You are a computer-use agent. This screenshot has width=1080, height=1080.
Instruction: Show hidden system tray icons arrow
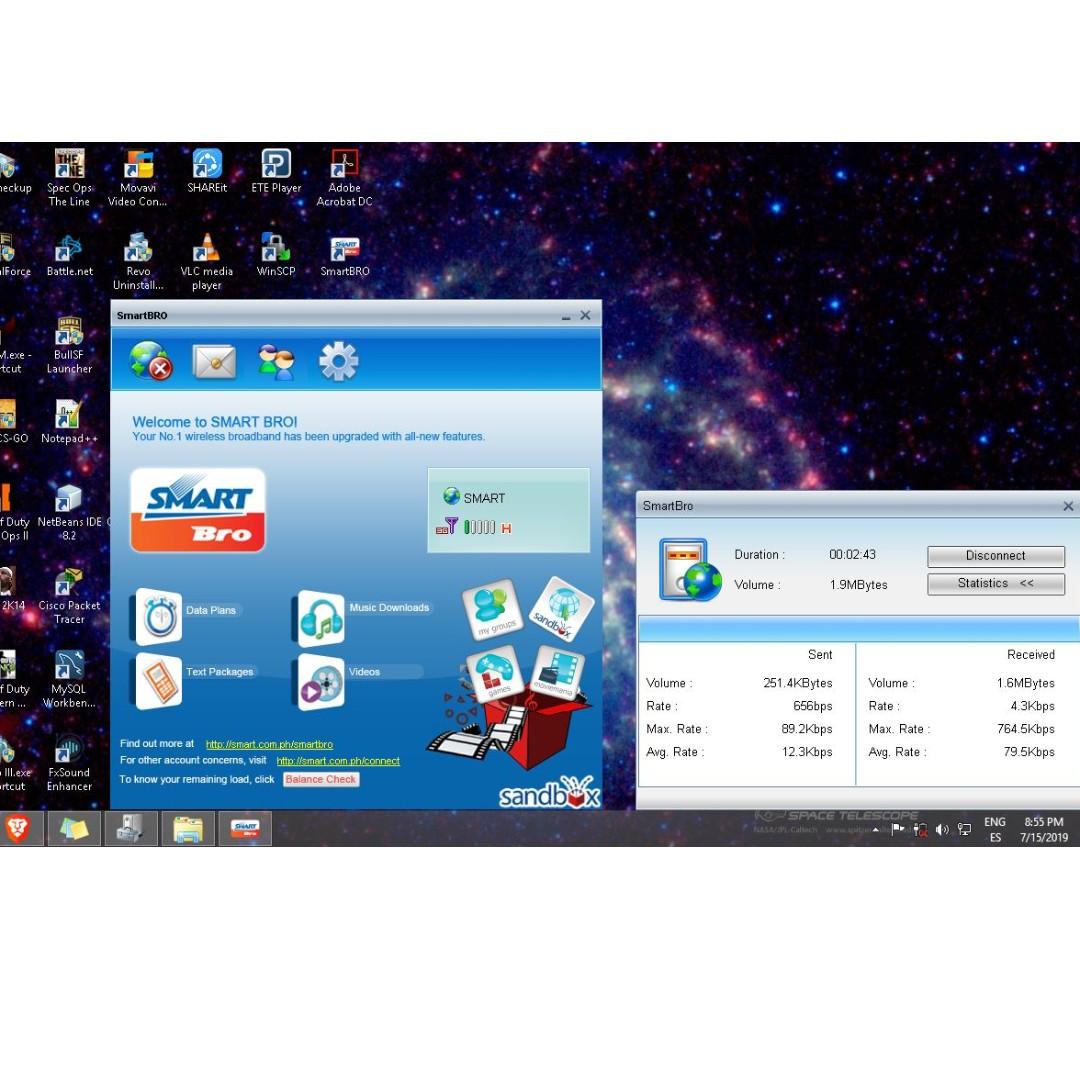point(876,830)
